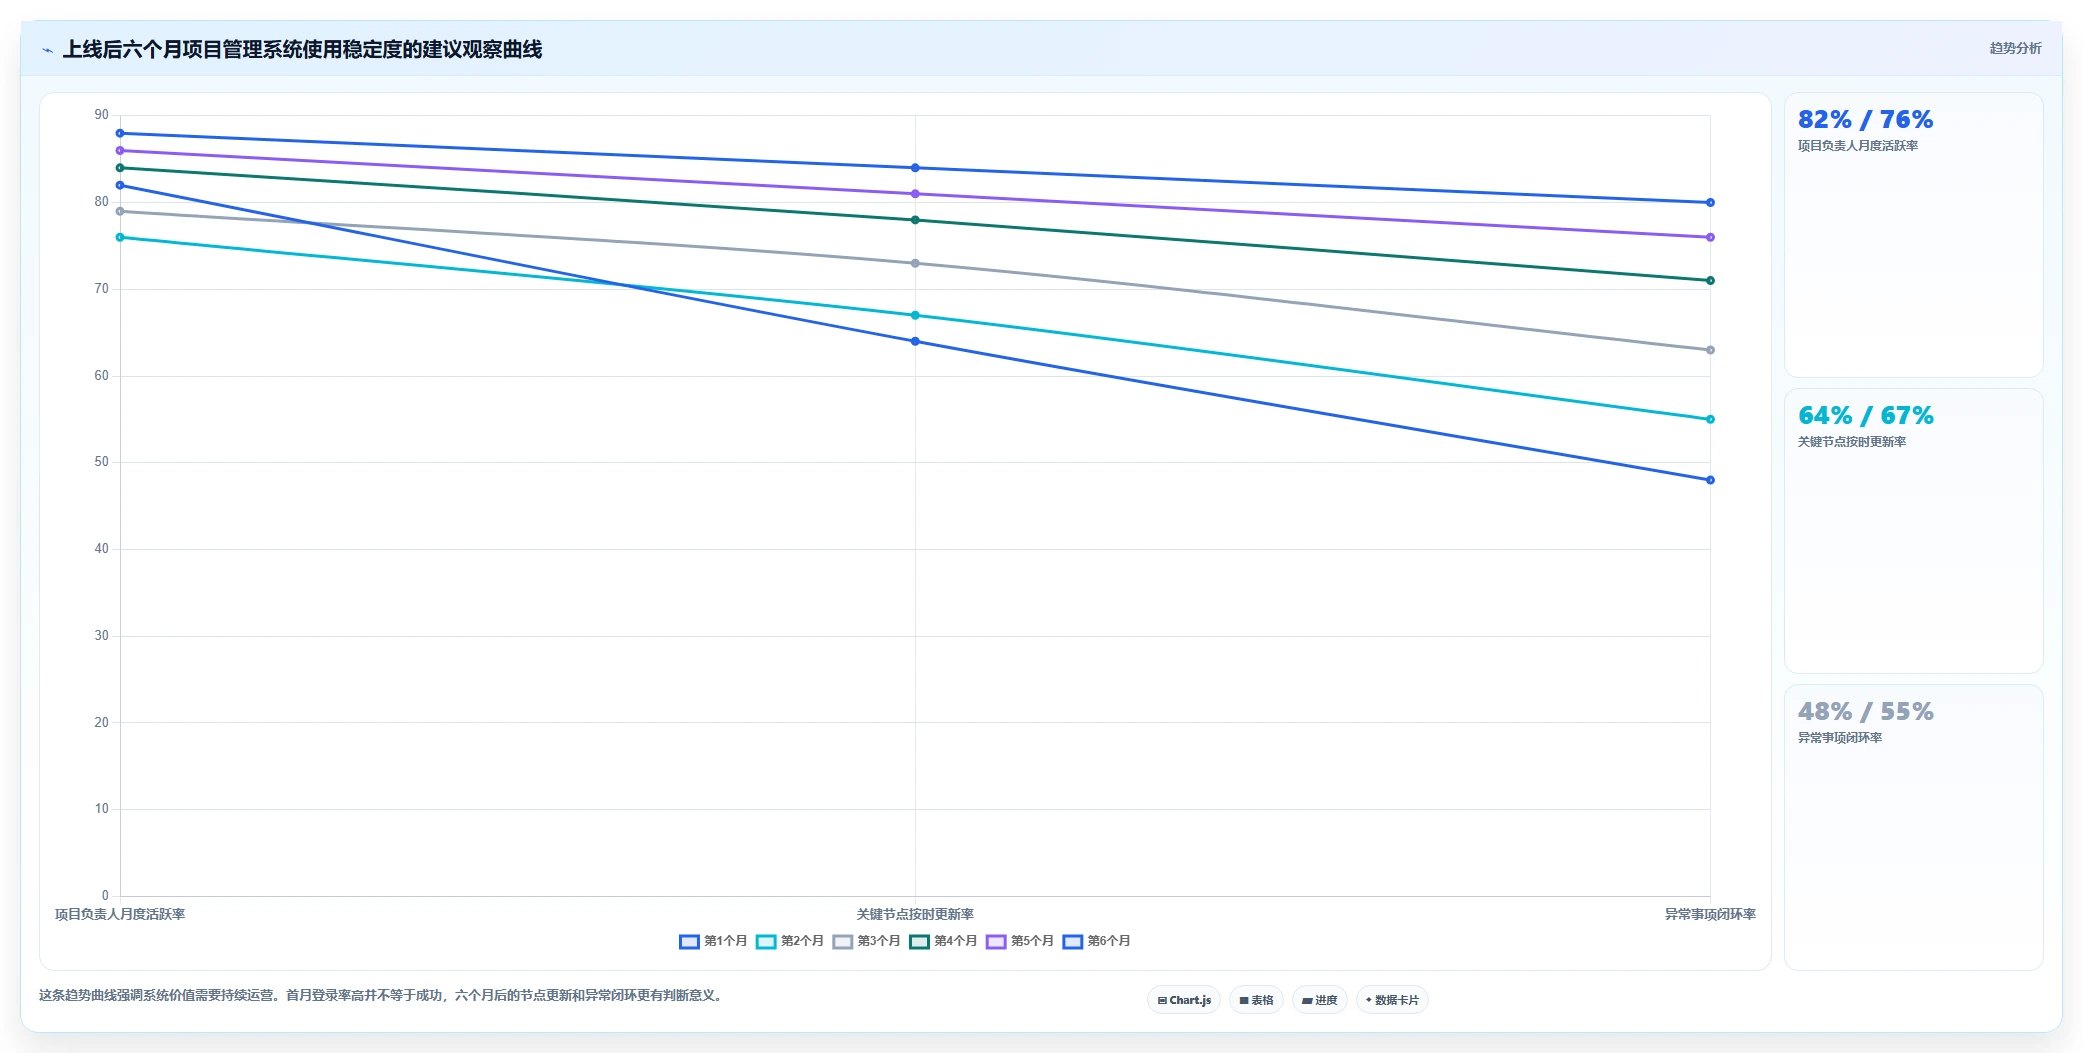Screen dimensions: 2083x1053
Task: Toggle the 第6个月 legend entry
Action: [x=1096, y=941]
